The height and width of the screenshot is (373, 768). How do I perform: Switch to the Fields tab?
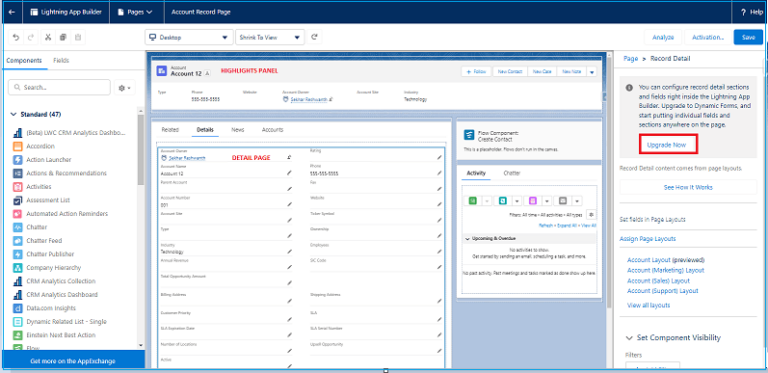pyautogui.click(x=61, y=61)
